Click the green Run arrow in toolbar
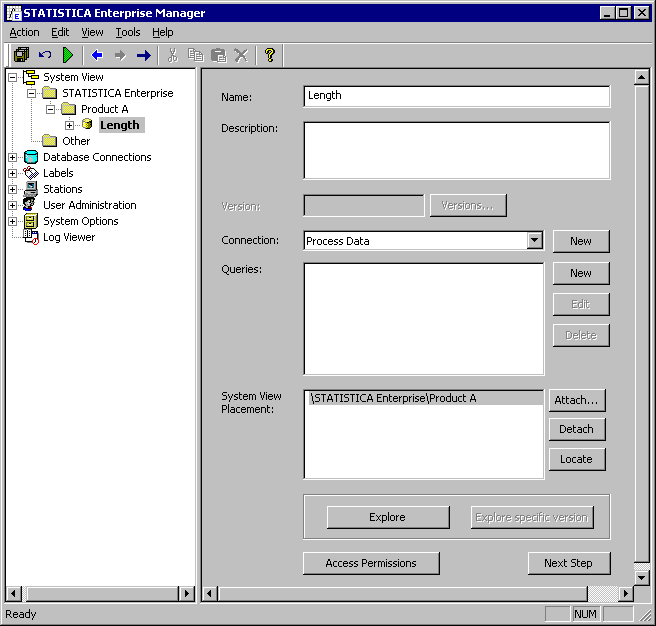 tap(68, 55)
